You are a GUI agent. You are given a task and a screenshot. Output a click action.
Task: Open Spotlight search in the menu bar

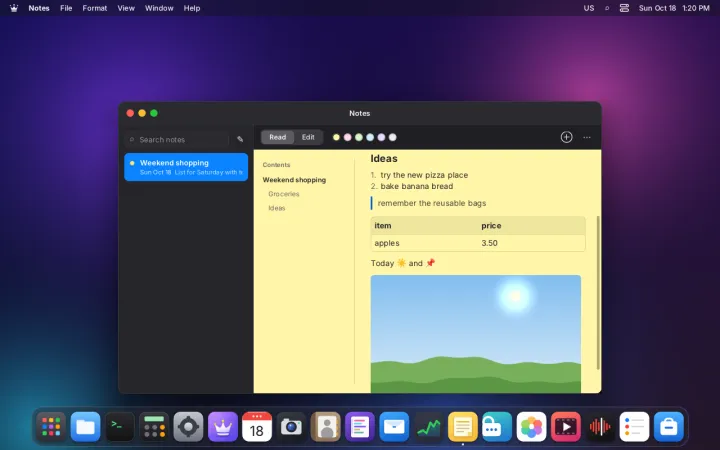pyautogui.click(x=607, y=8)
